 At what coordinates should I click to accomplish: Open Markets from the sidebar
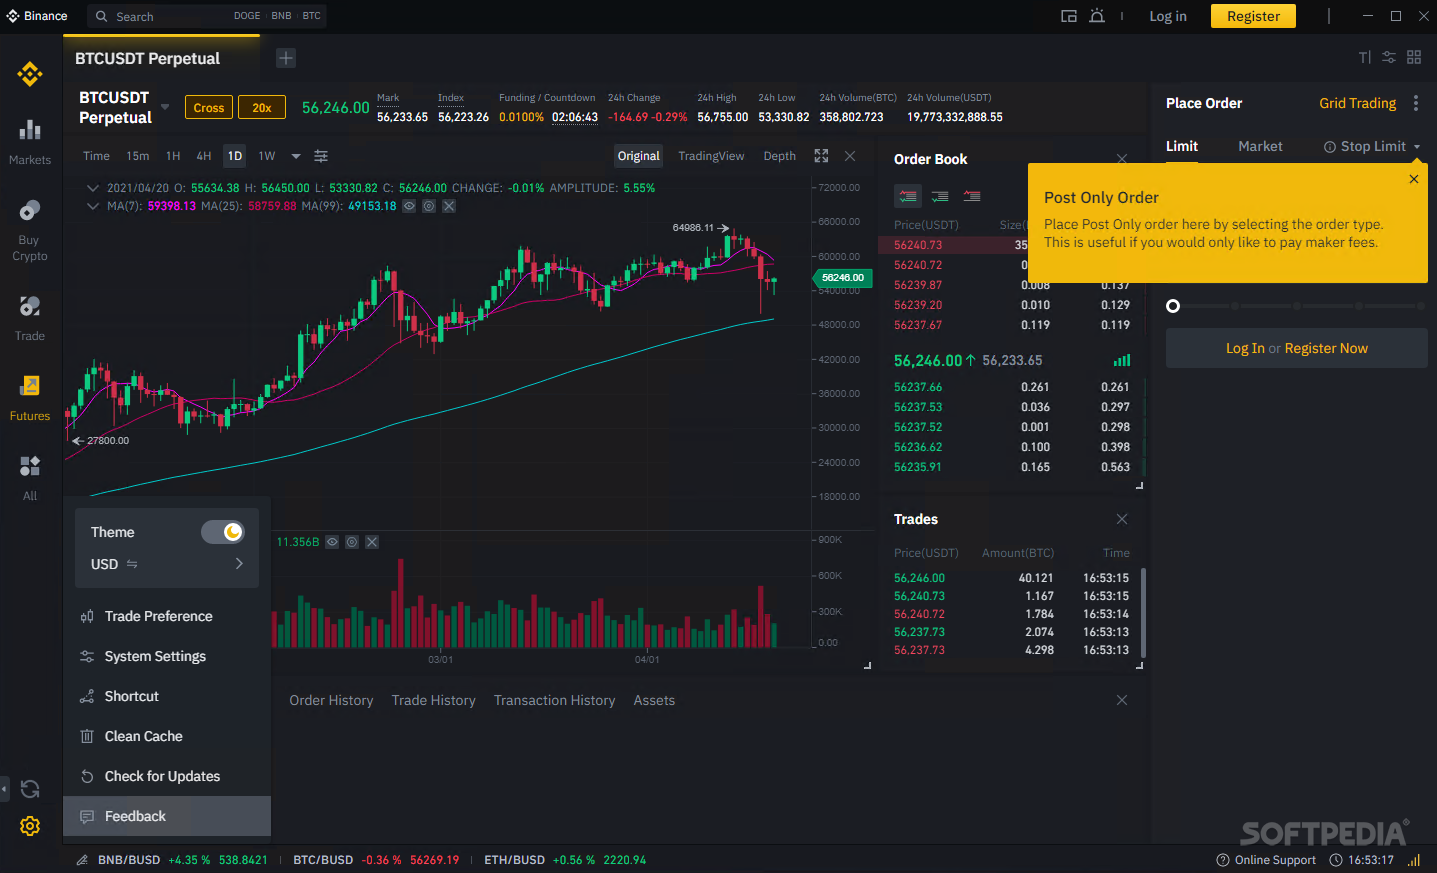coord(30,142)
